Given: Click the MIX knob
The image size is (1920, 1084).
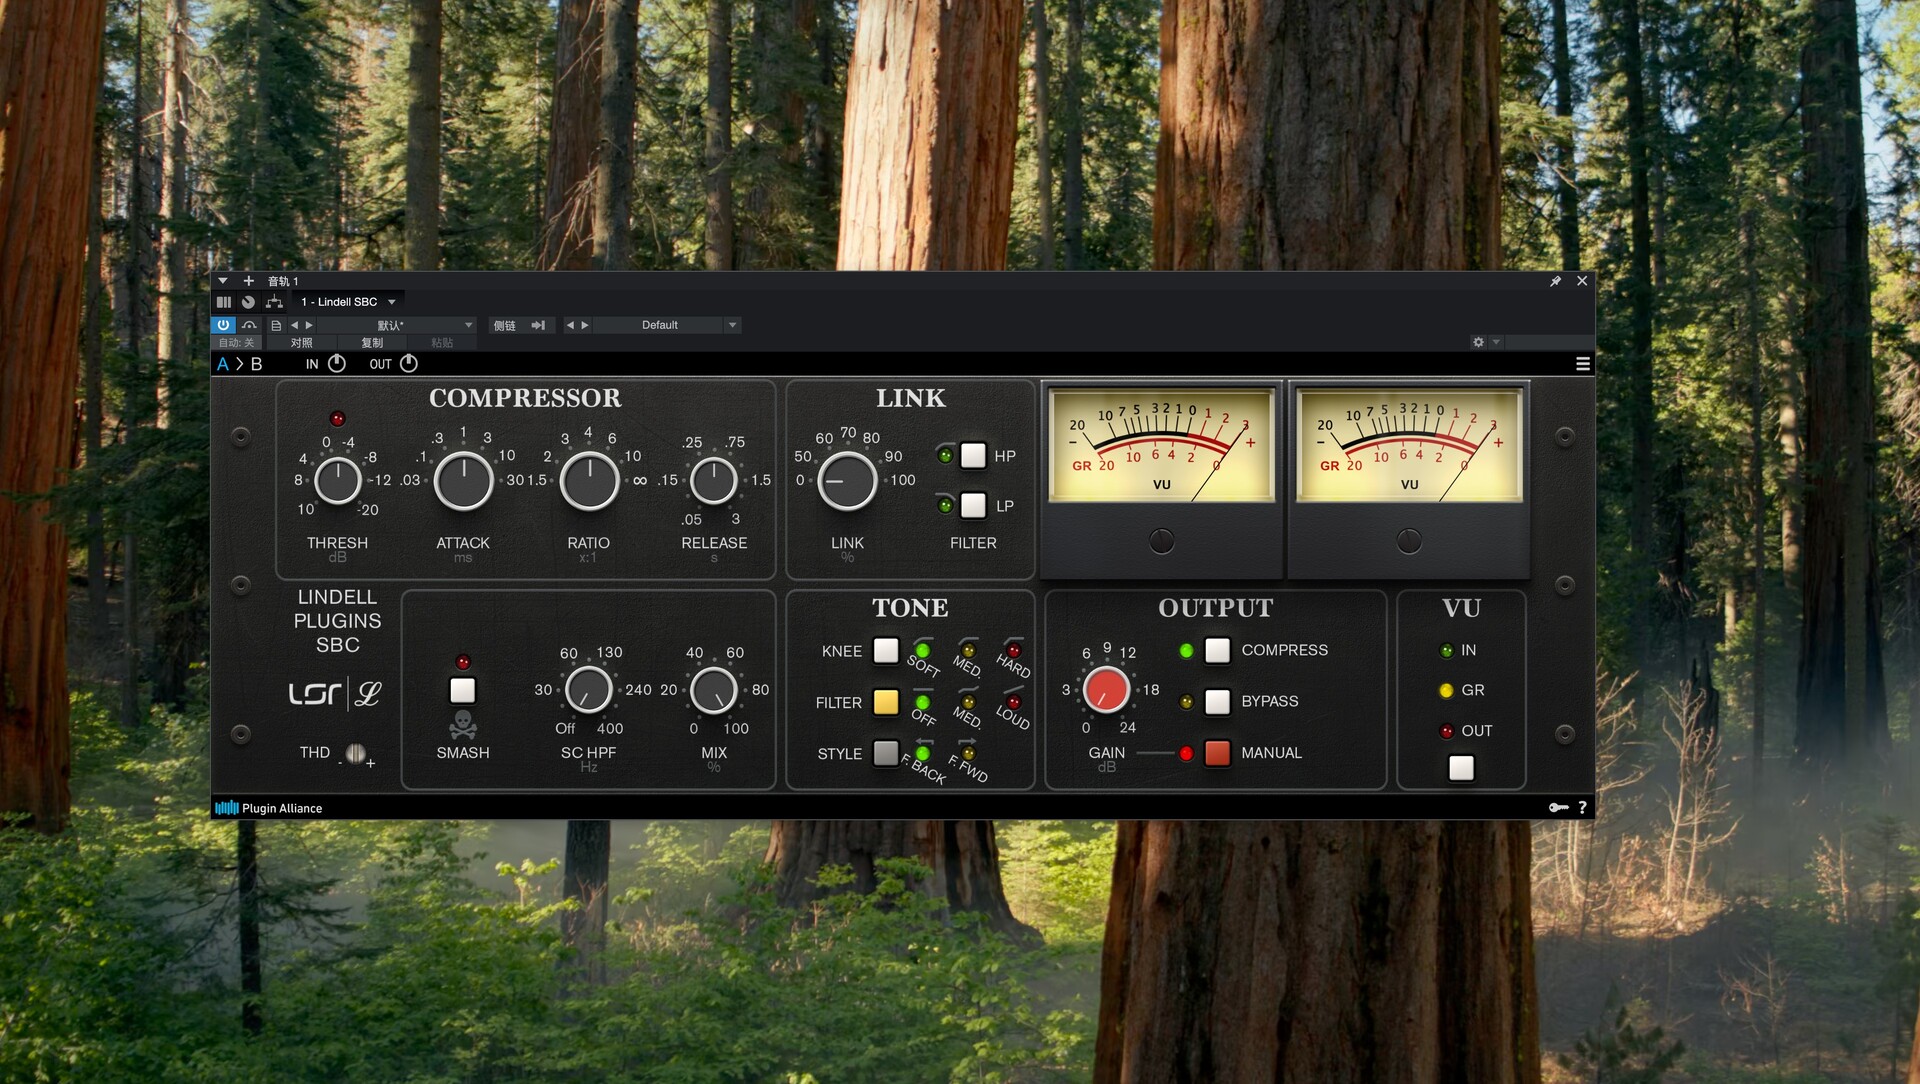Looking at the screenshot, I should (x=714, y=690).
